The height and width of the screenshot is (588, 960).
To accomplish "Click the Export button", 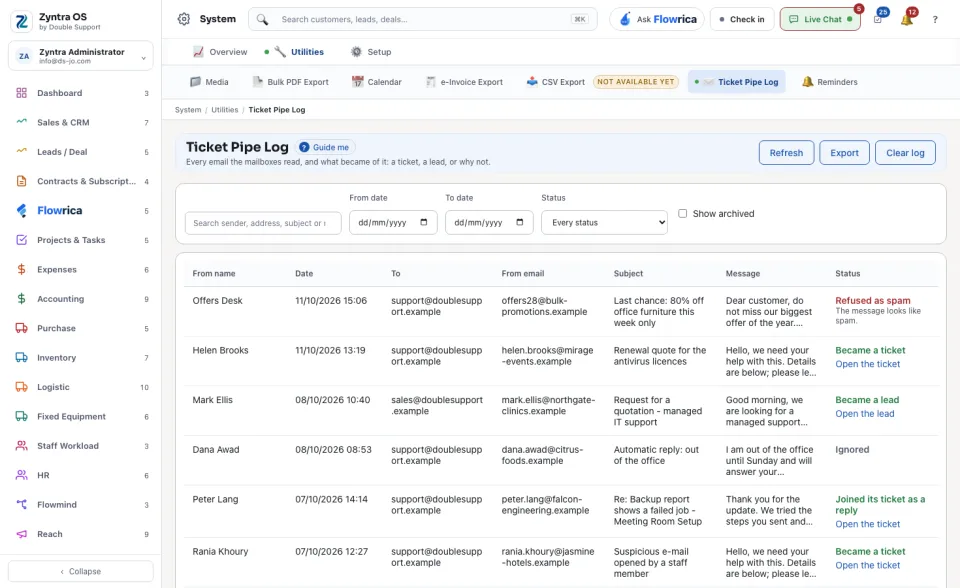I will tap(844, 153).
